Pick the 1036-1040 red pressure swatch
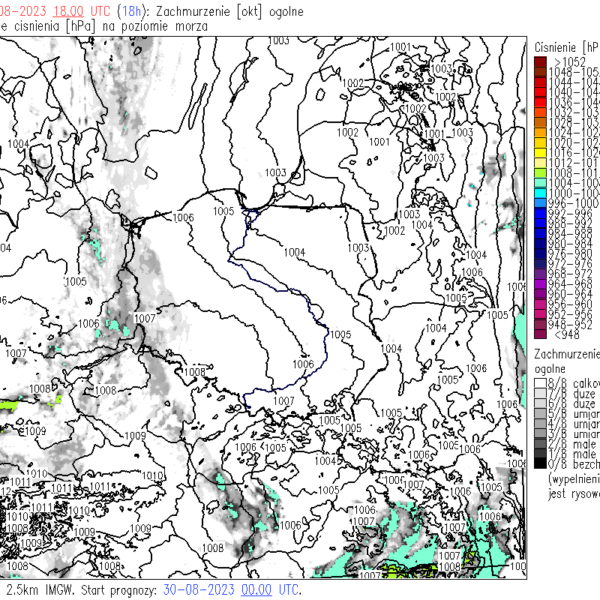Screen dimensions: 600x600 click(541, 101)
